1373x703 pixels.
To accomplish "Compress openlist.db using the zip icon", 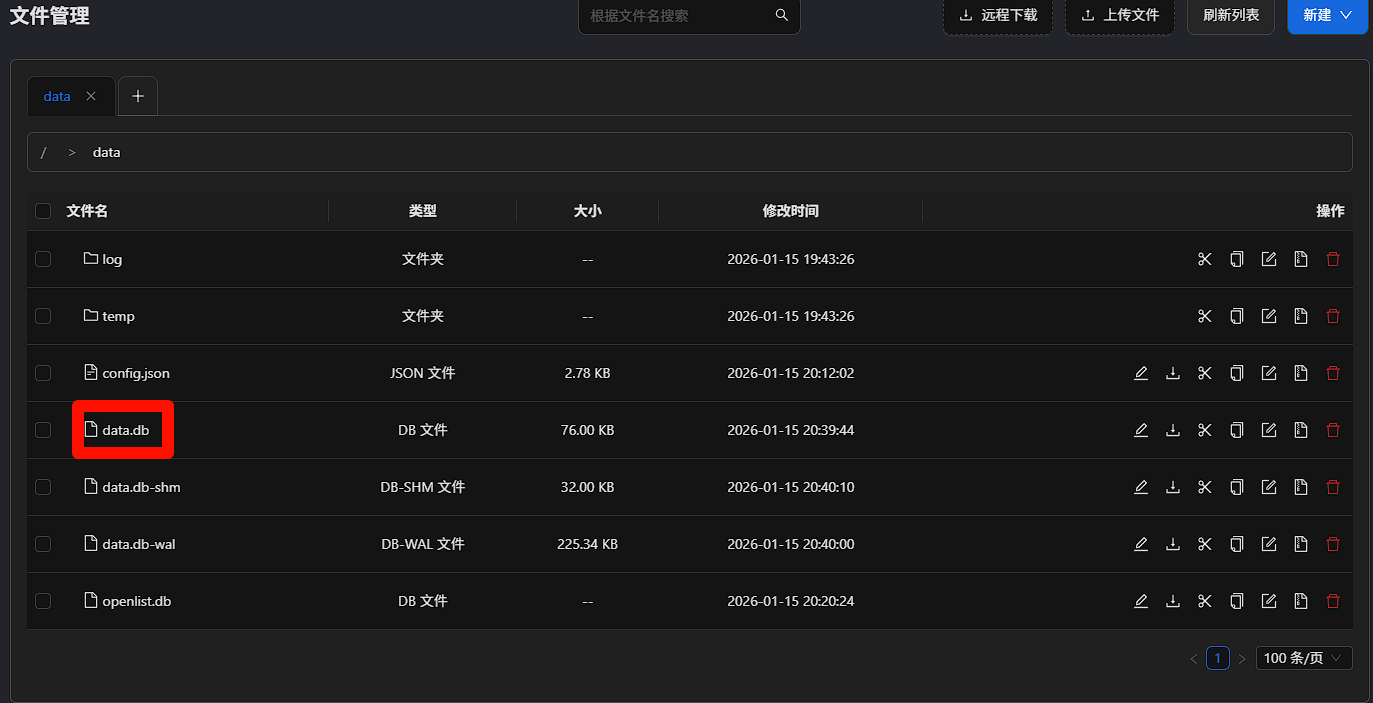I will tap(1301, 601).
